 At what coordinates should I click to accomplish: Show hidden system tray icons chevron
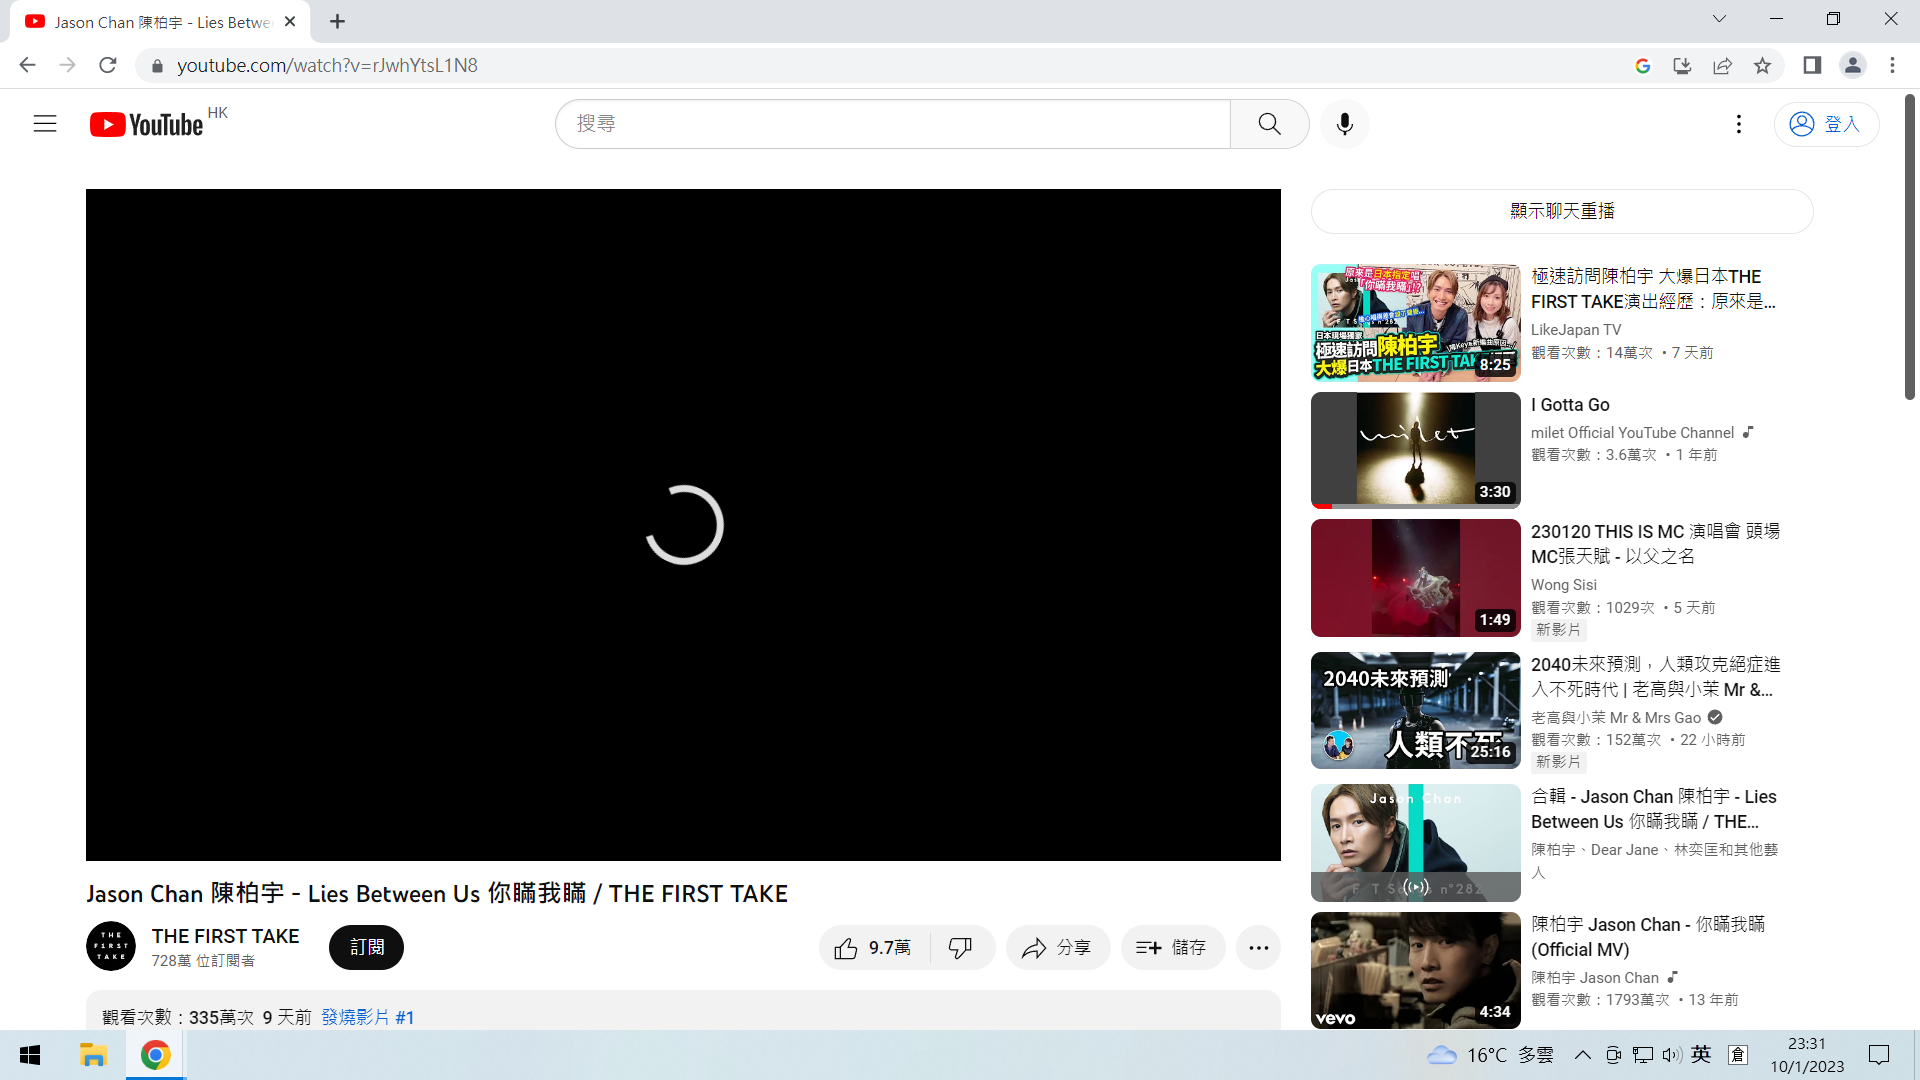(1583, 1055)
